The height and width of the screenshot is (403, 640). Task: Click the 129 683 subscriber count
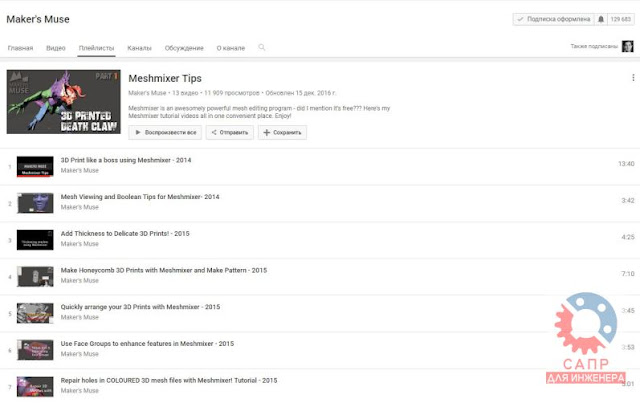pos(621,19)
